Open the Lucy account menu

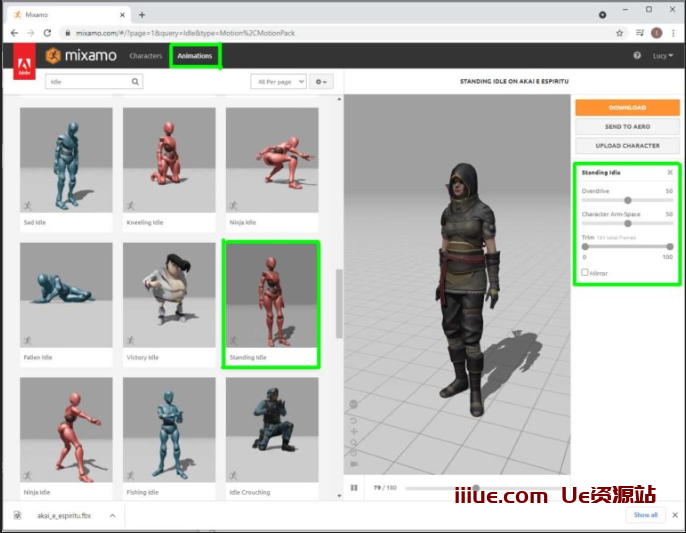click(663, 56)
